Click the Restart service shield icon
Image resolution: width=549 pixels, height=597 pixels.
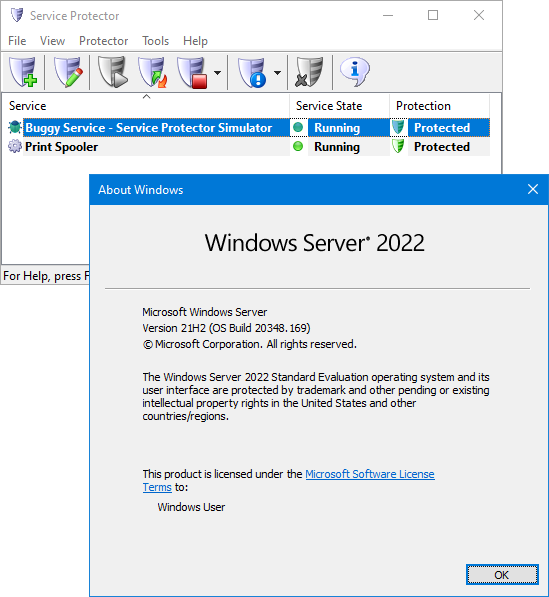(153, 72)
